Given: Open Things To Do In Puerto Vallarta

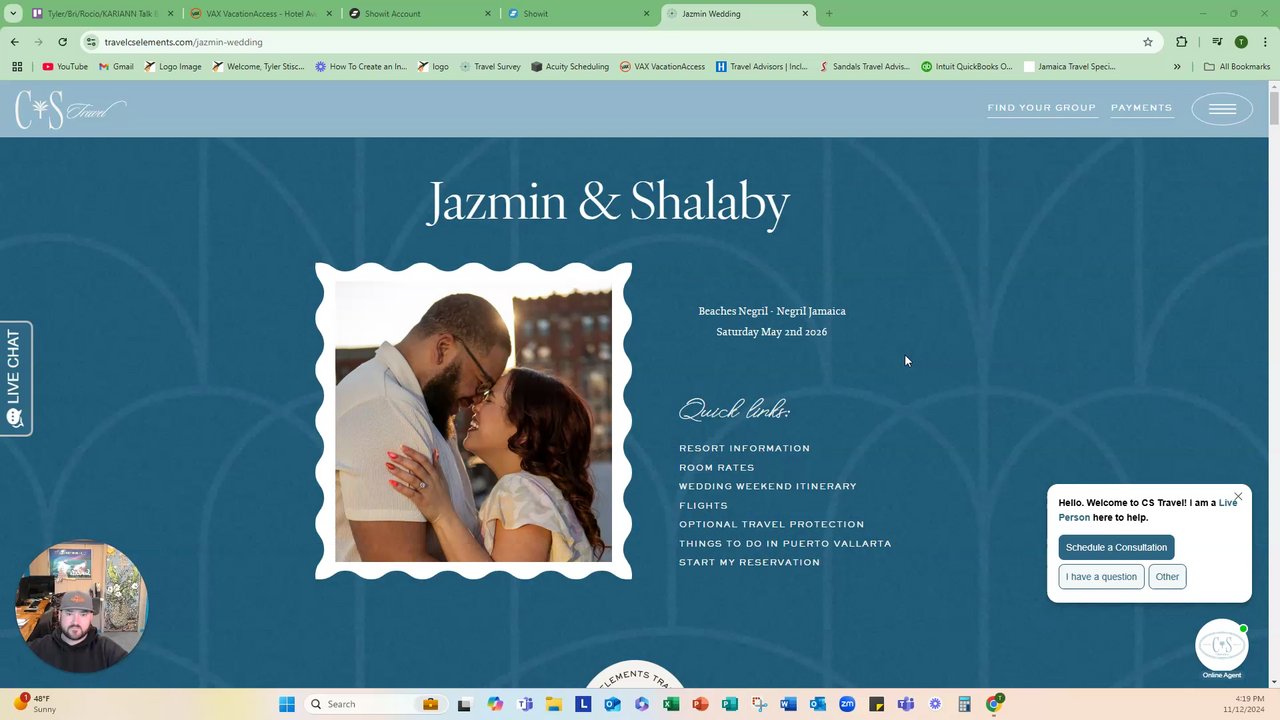Looking at the screenshot, I should (x=785, y=543).
